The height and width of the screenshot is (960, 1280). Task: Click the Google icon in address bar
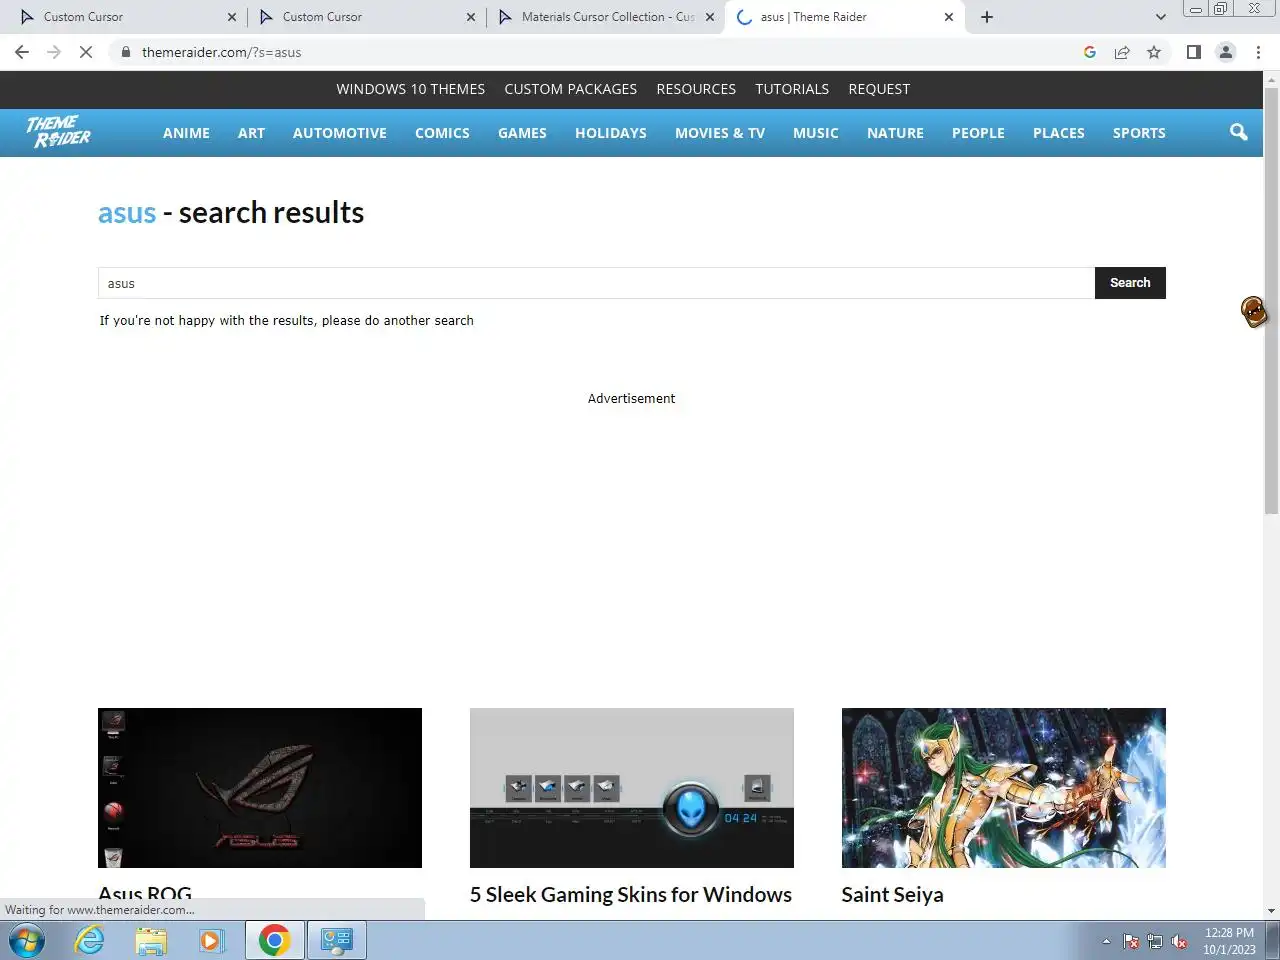point(1090,52)
